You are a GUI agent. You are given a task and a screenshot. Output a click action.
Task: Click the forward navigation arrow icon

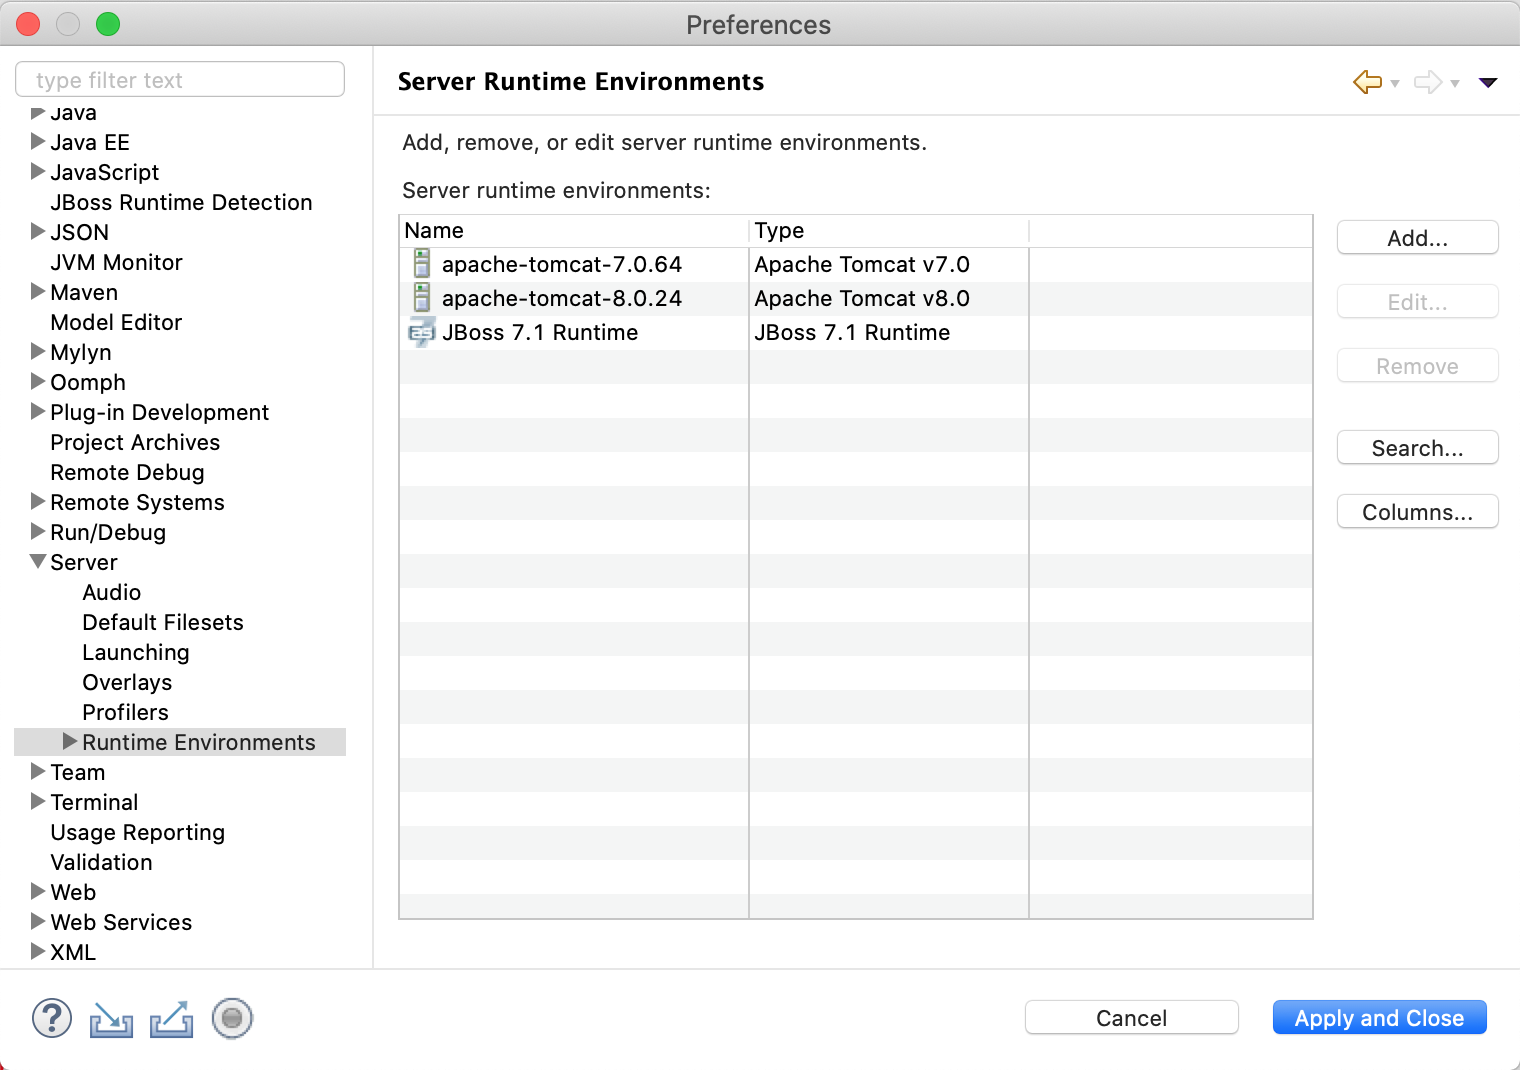1428,82
